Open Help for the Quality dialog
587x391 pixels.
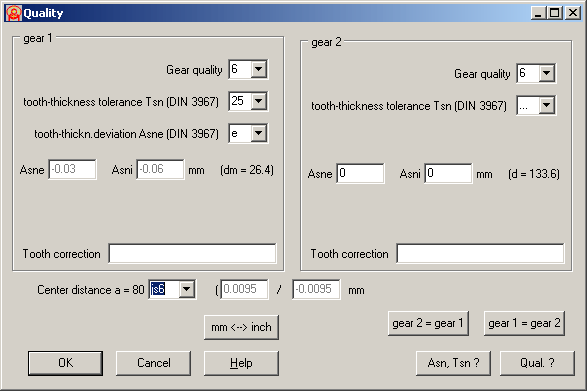[241, 363]
